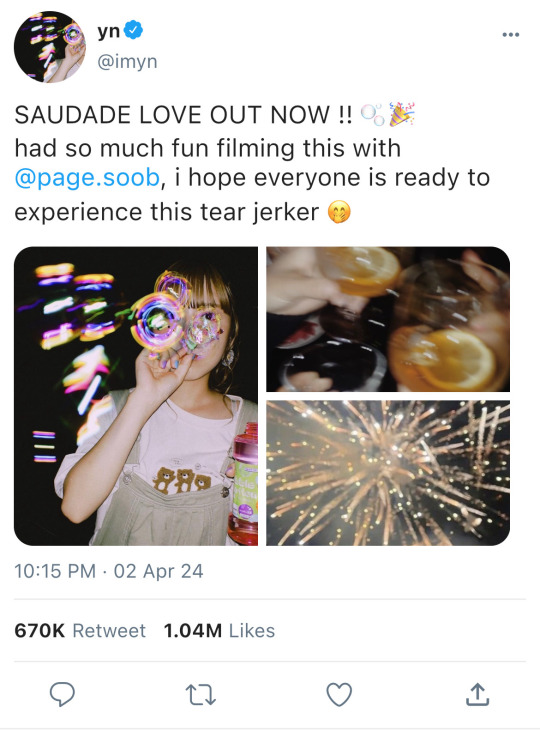Image resolution: width=540 pixels, height=737 pixels.
Task: Click the bubbles emoji after NOW !!
Action: point(373,115)
